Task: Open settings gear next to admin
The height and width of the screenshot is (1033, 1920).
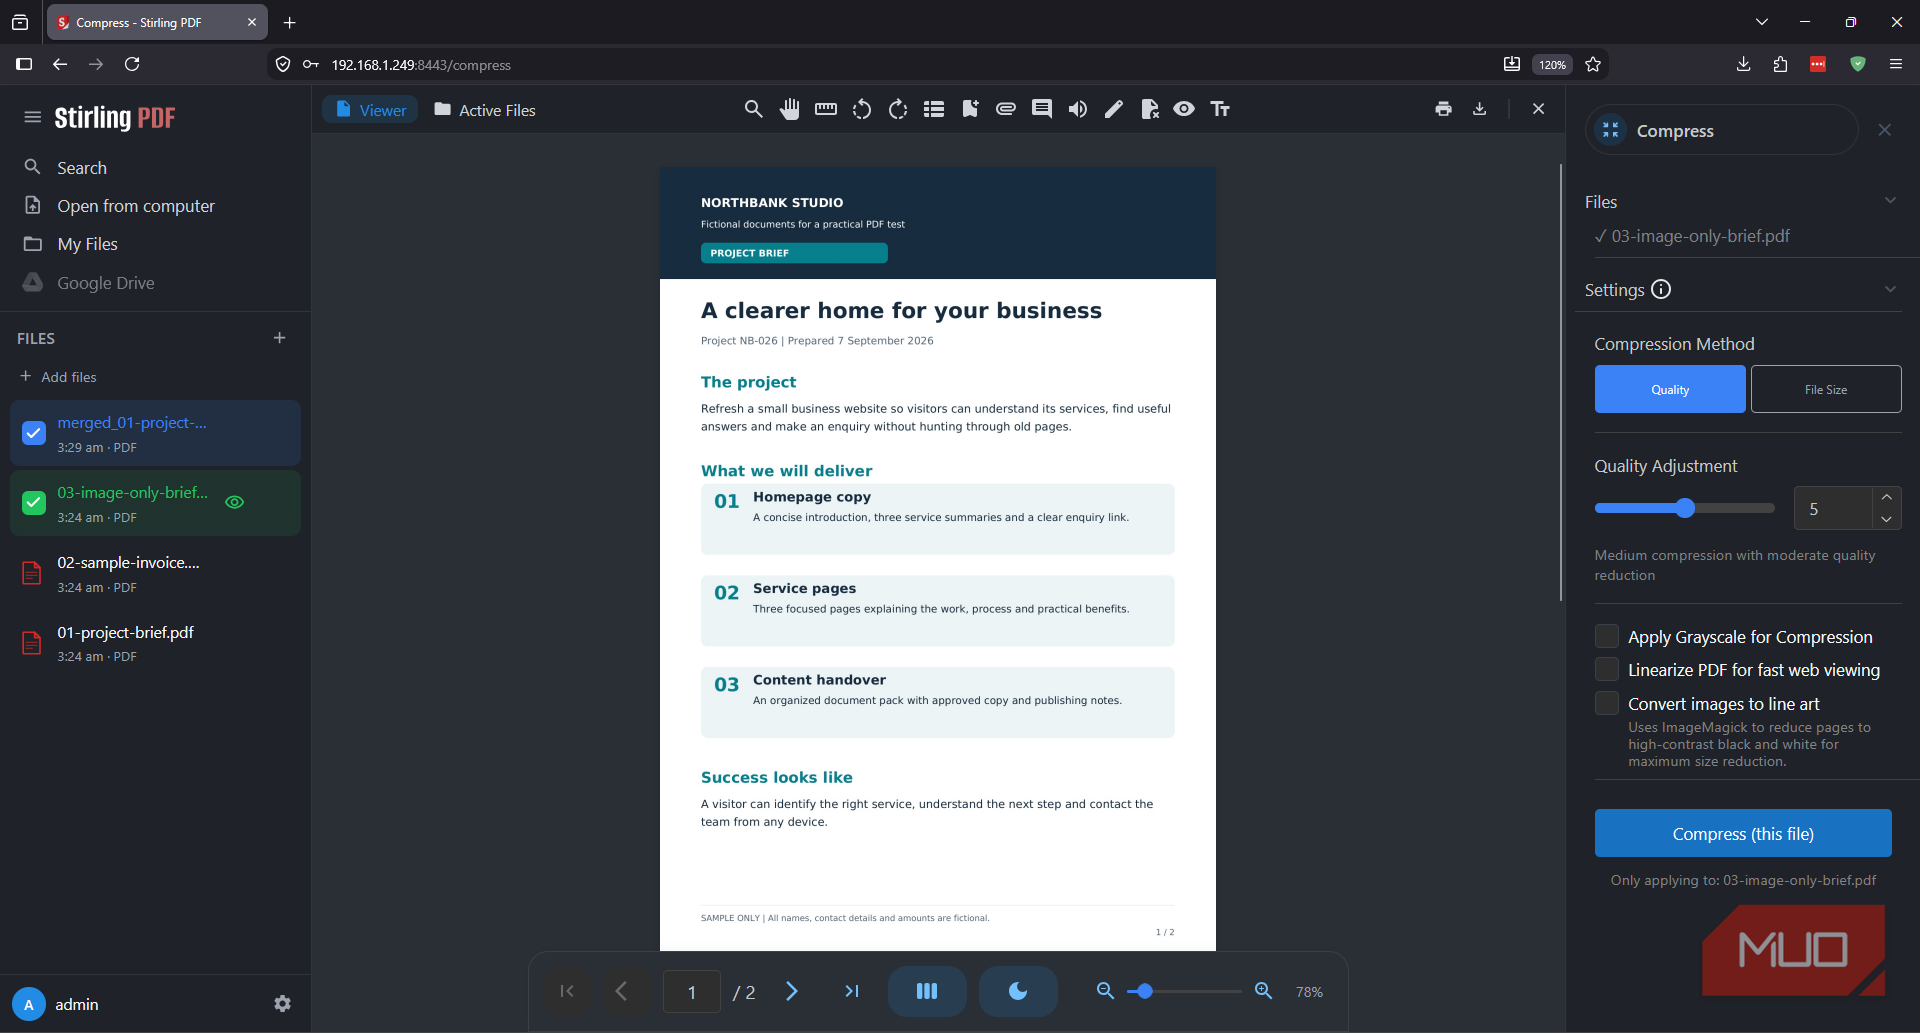Action: 283,1003
